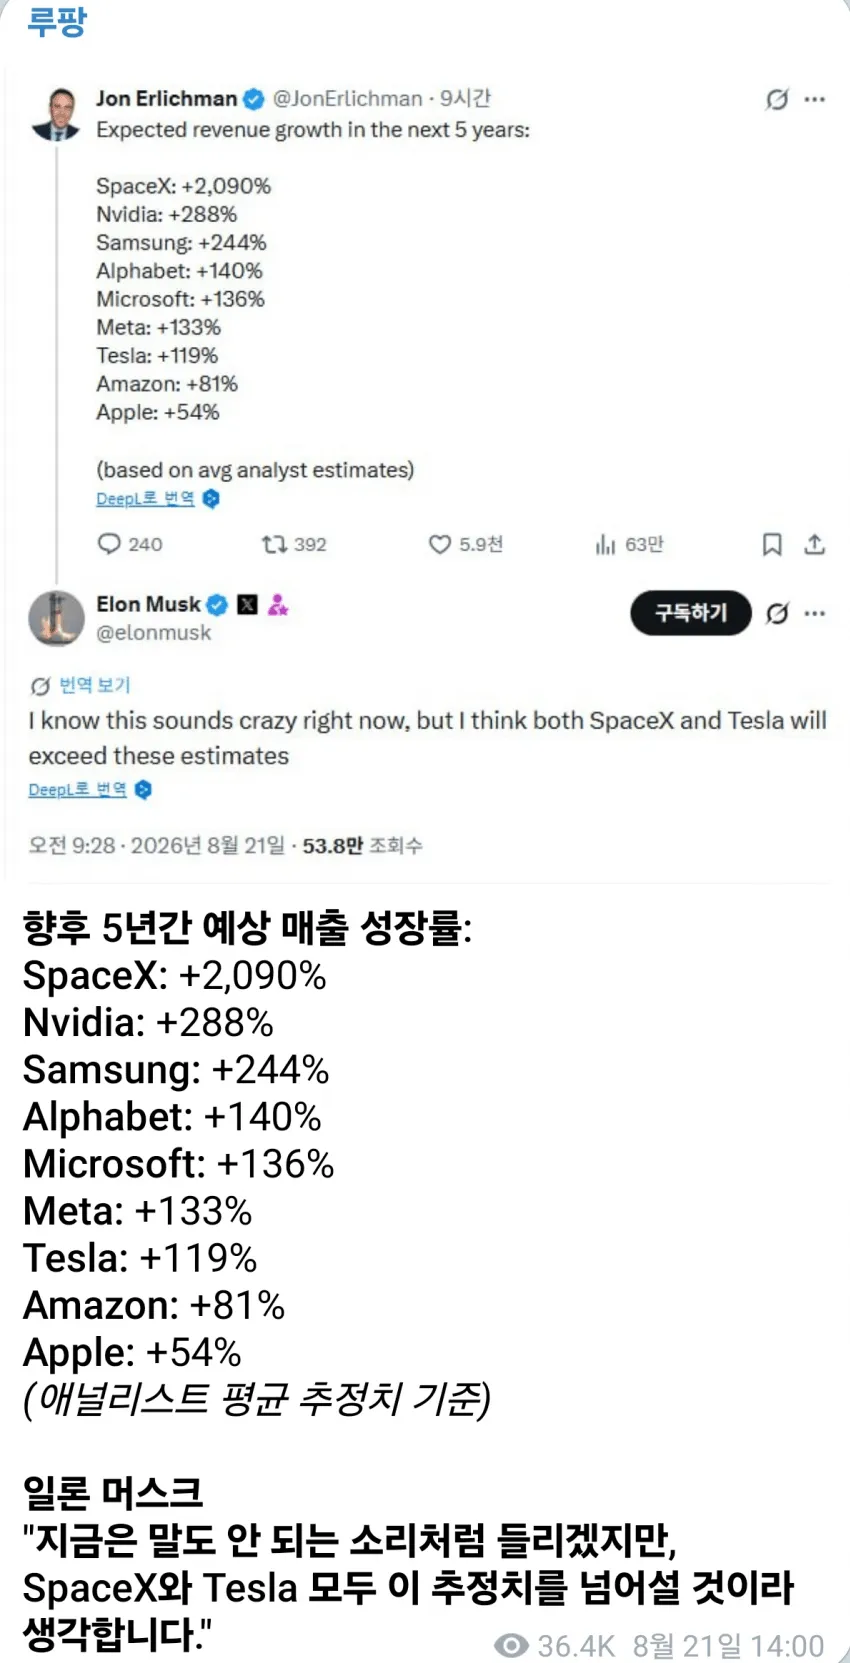Viewport: 850px width, 1663px height.
Task: Open the view stats bar-chart icon
Action: (x=605, y=544)
